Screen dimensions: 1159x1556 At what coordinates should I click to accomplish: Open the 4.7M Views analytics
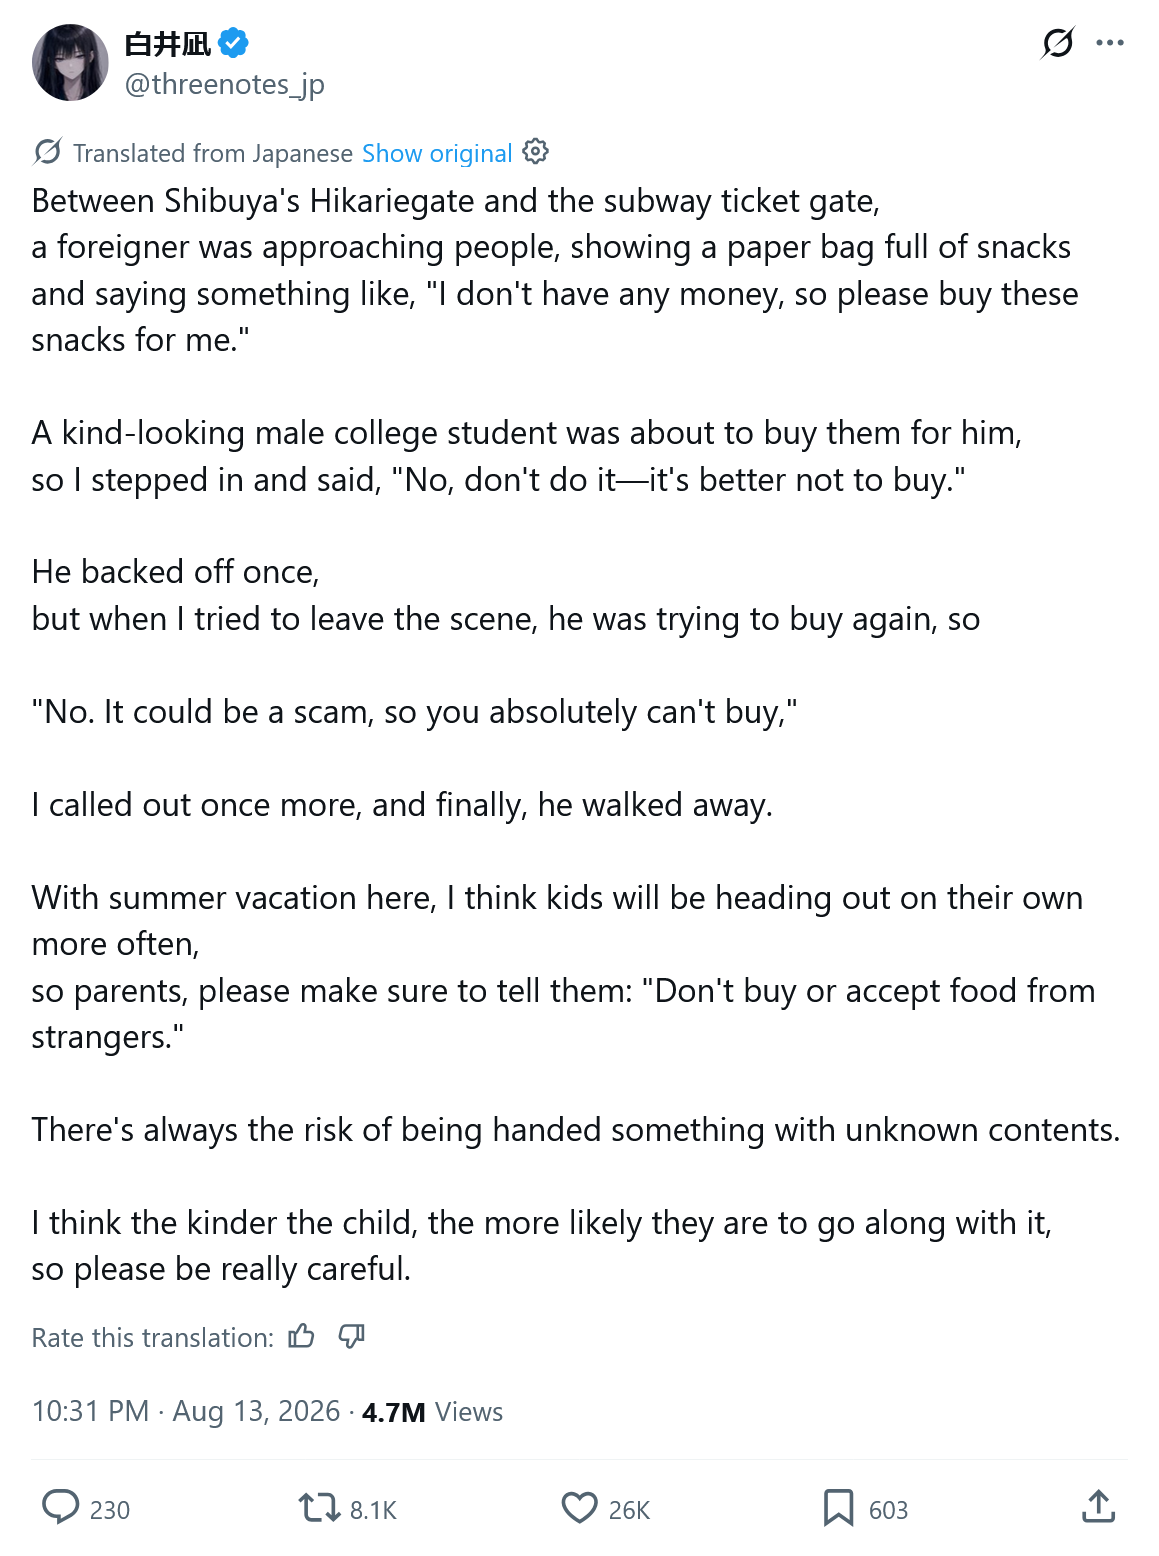tap(432, 1412)
